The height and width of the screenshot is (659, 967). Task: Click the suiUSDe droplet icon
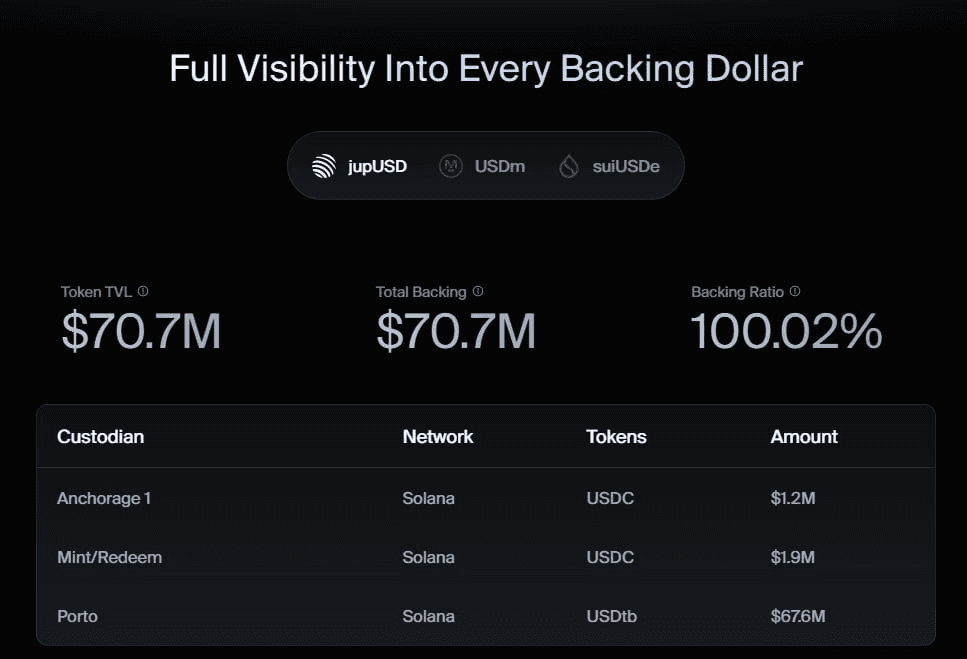569,166
